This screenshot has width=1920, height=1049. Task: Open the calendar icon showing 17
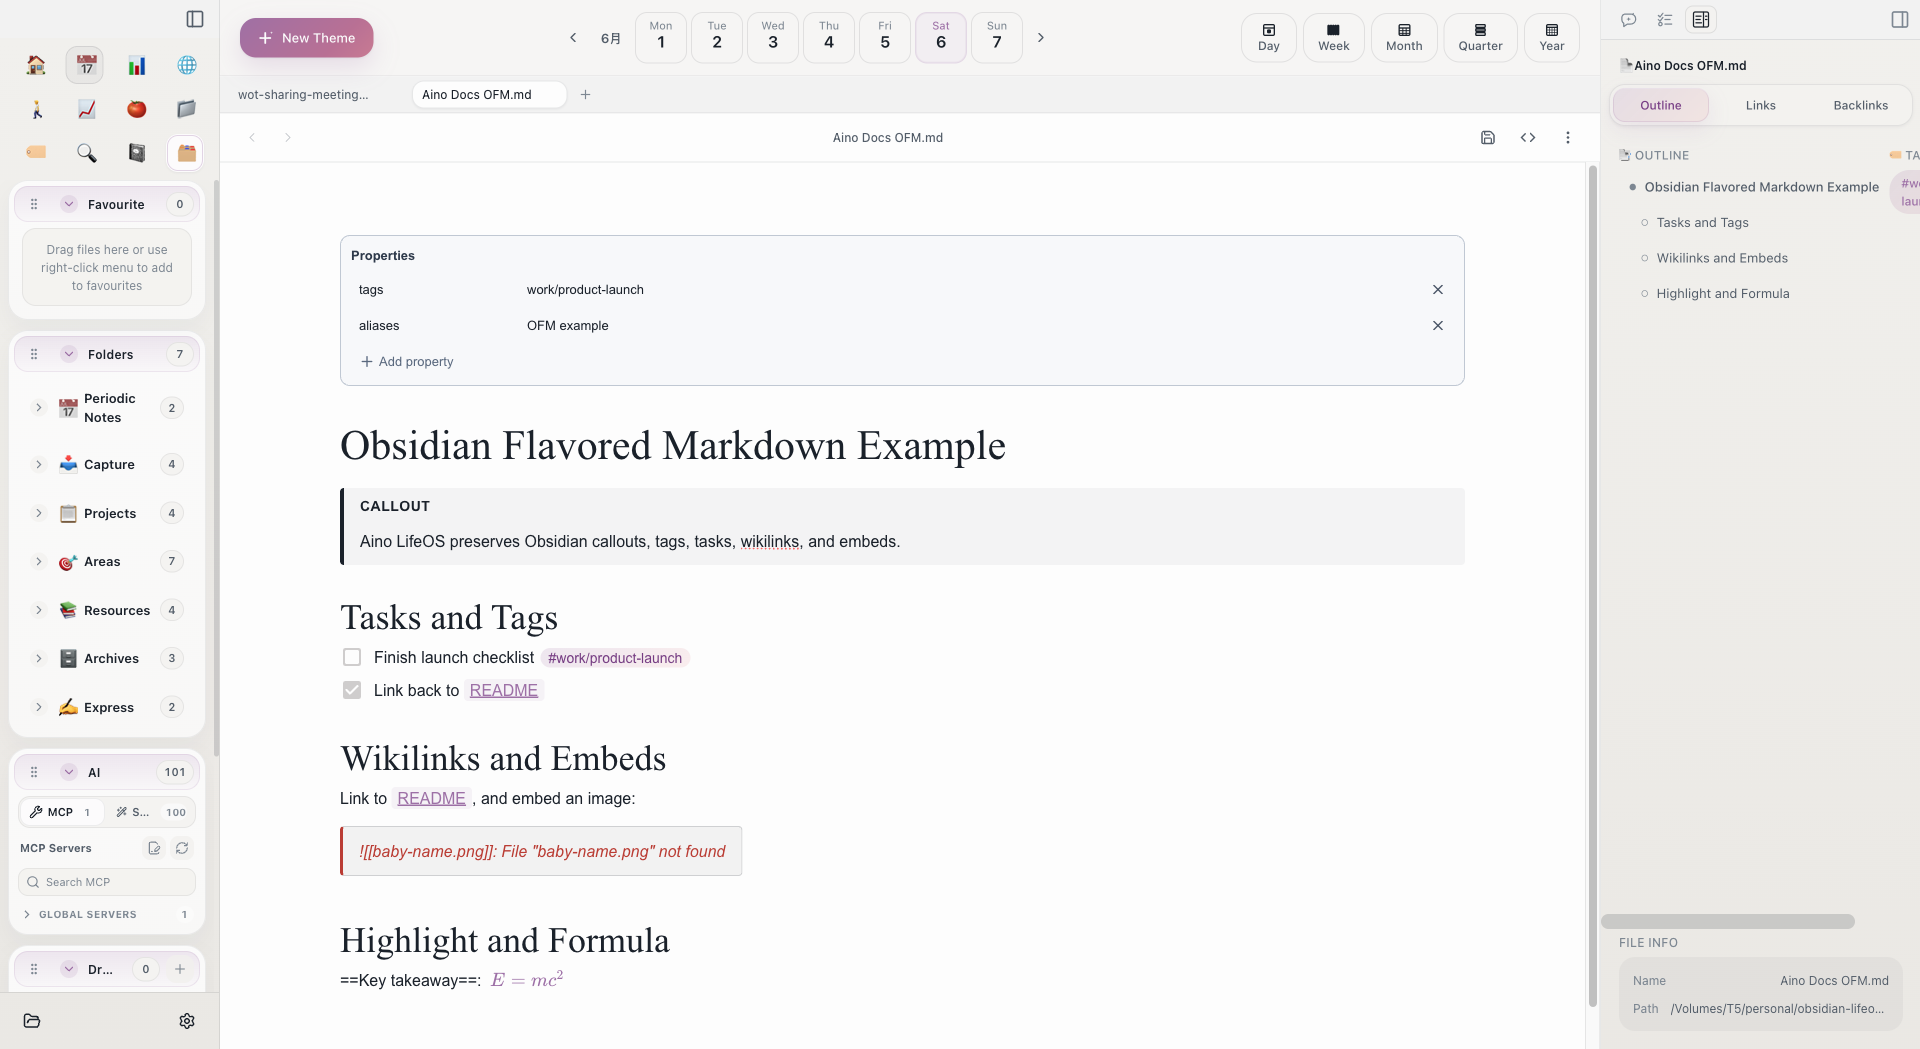pyautogui.click(x=86, y=65)
